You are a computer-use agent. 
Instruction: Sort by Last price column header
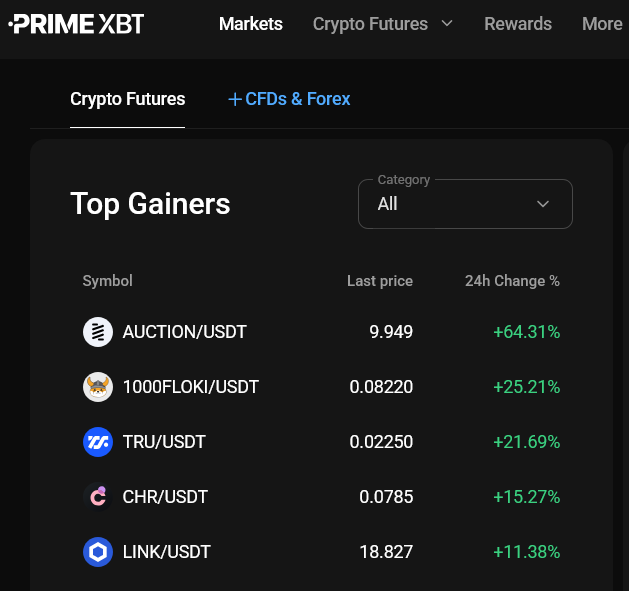point(380,281)
